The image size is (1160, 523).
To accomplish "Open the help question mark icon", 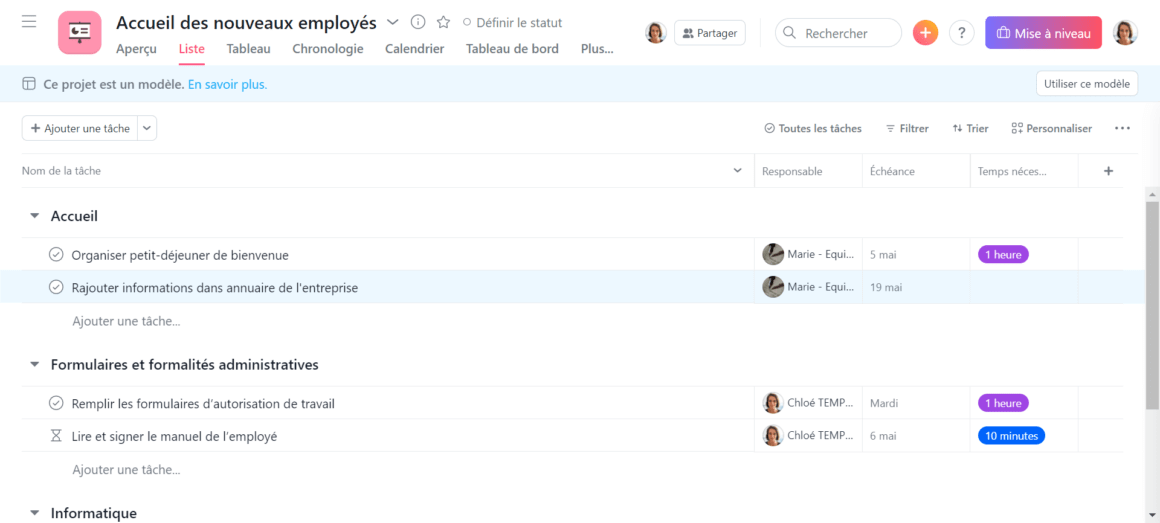I will click(961, 33).
